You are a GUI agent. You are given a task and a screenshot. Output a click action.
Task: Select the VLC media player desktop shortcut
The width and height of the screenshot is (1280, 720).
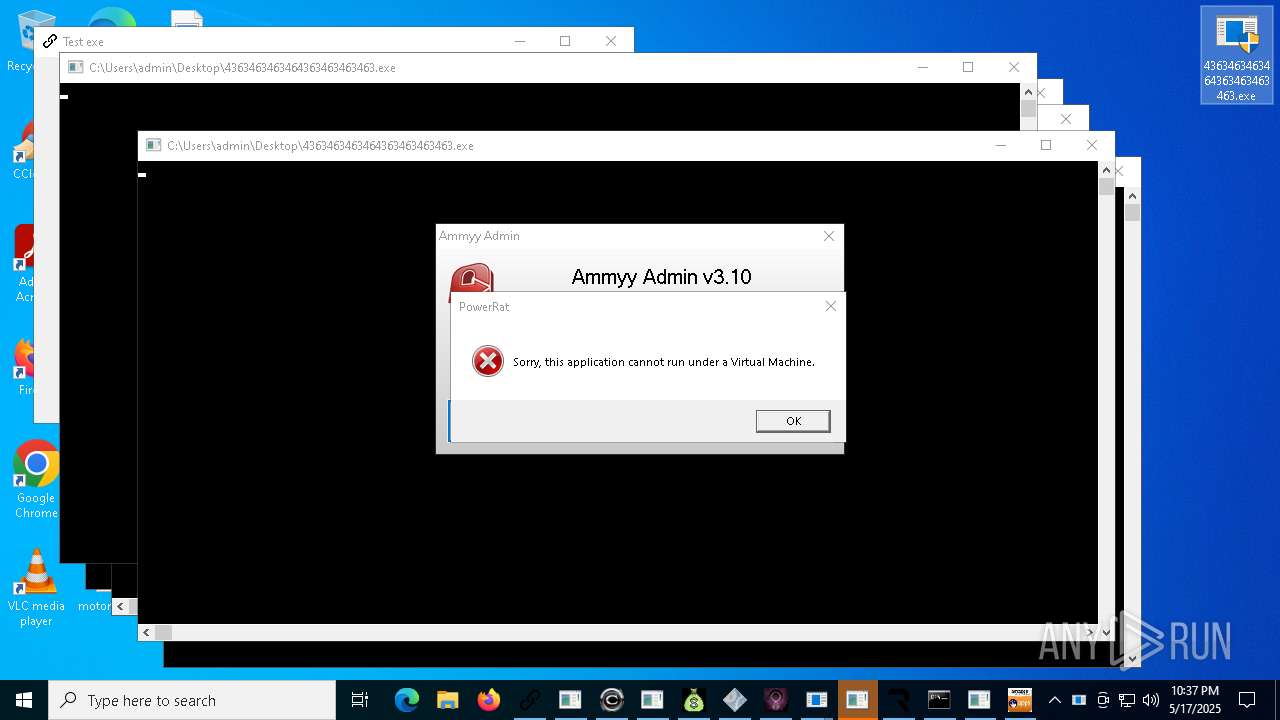[36, 588]
